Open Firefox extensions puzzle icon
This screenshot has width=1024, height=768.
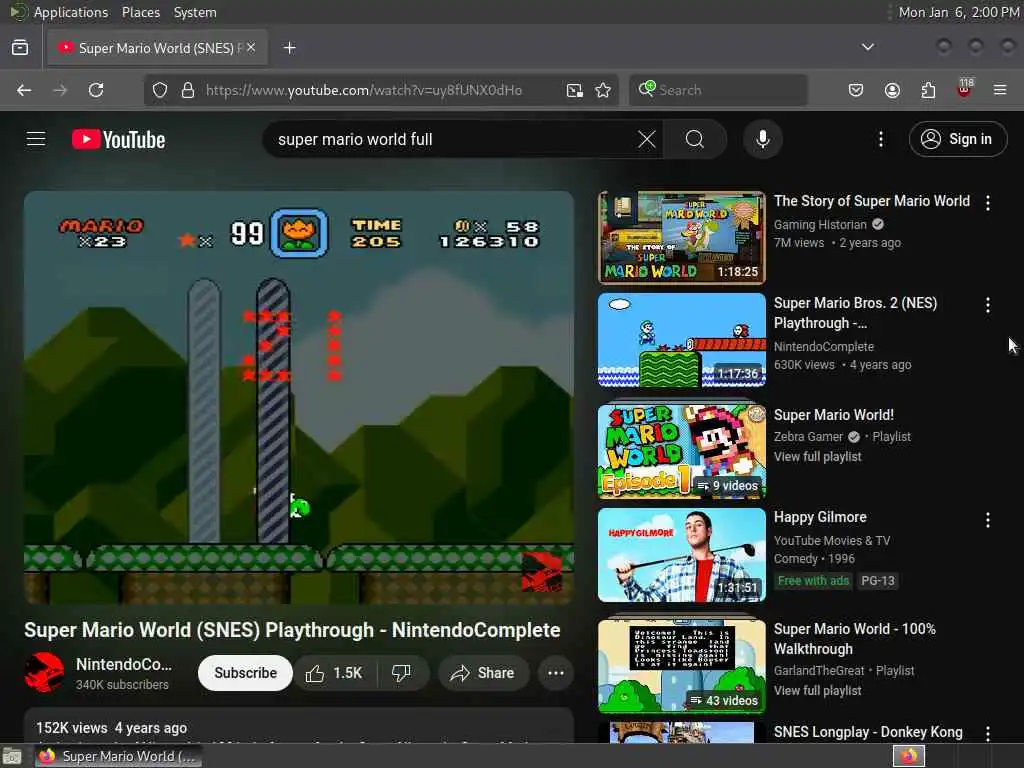click(928, 90)
